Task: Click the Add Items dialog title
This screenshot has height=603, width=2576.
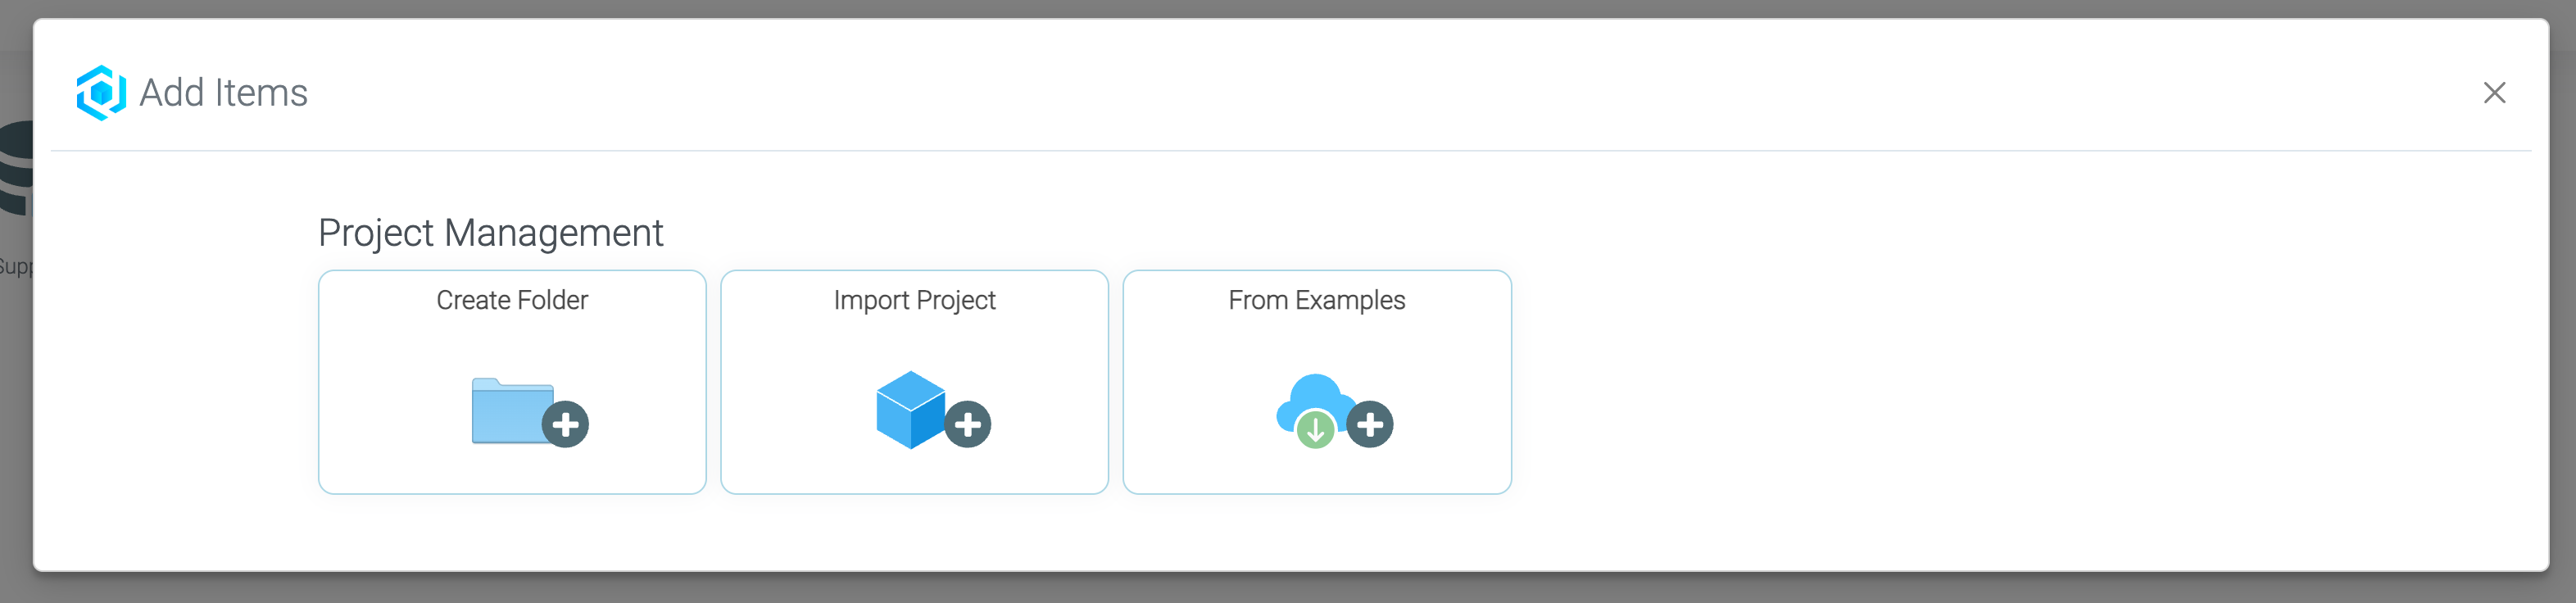Action: pos(222,92)
